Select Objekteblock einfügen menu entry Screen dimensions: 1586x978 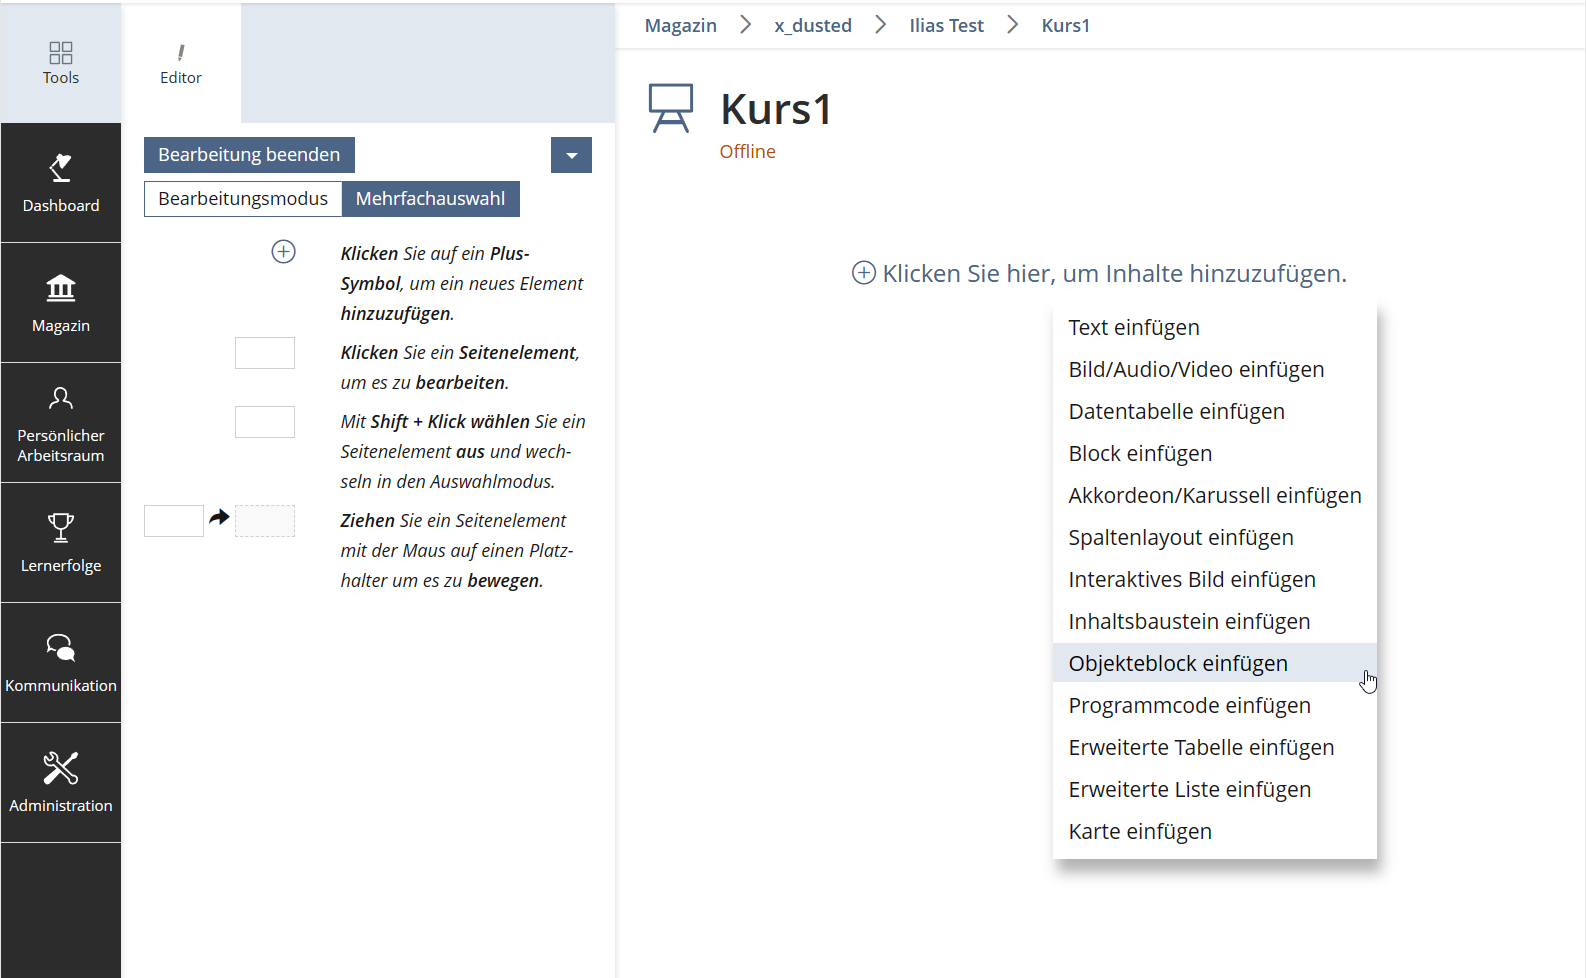point(1177,664)
